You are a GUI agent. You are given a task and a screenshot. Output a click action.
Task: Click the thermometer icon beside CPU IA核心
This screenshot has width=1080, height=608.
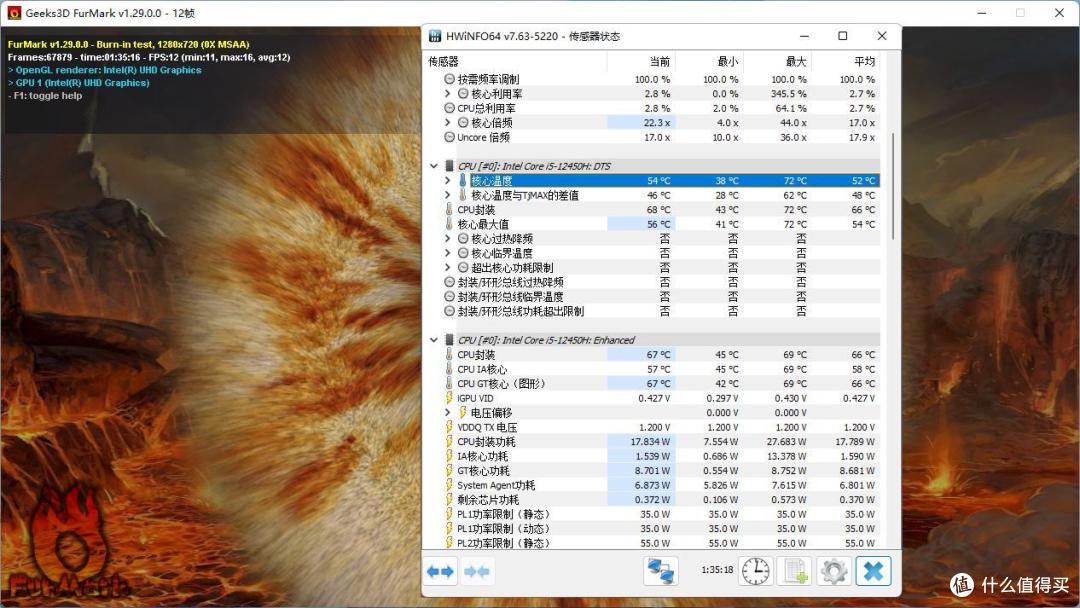(449, 369)
